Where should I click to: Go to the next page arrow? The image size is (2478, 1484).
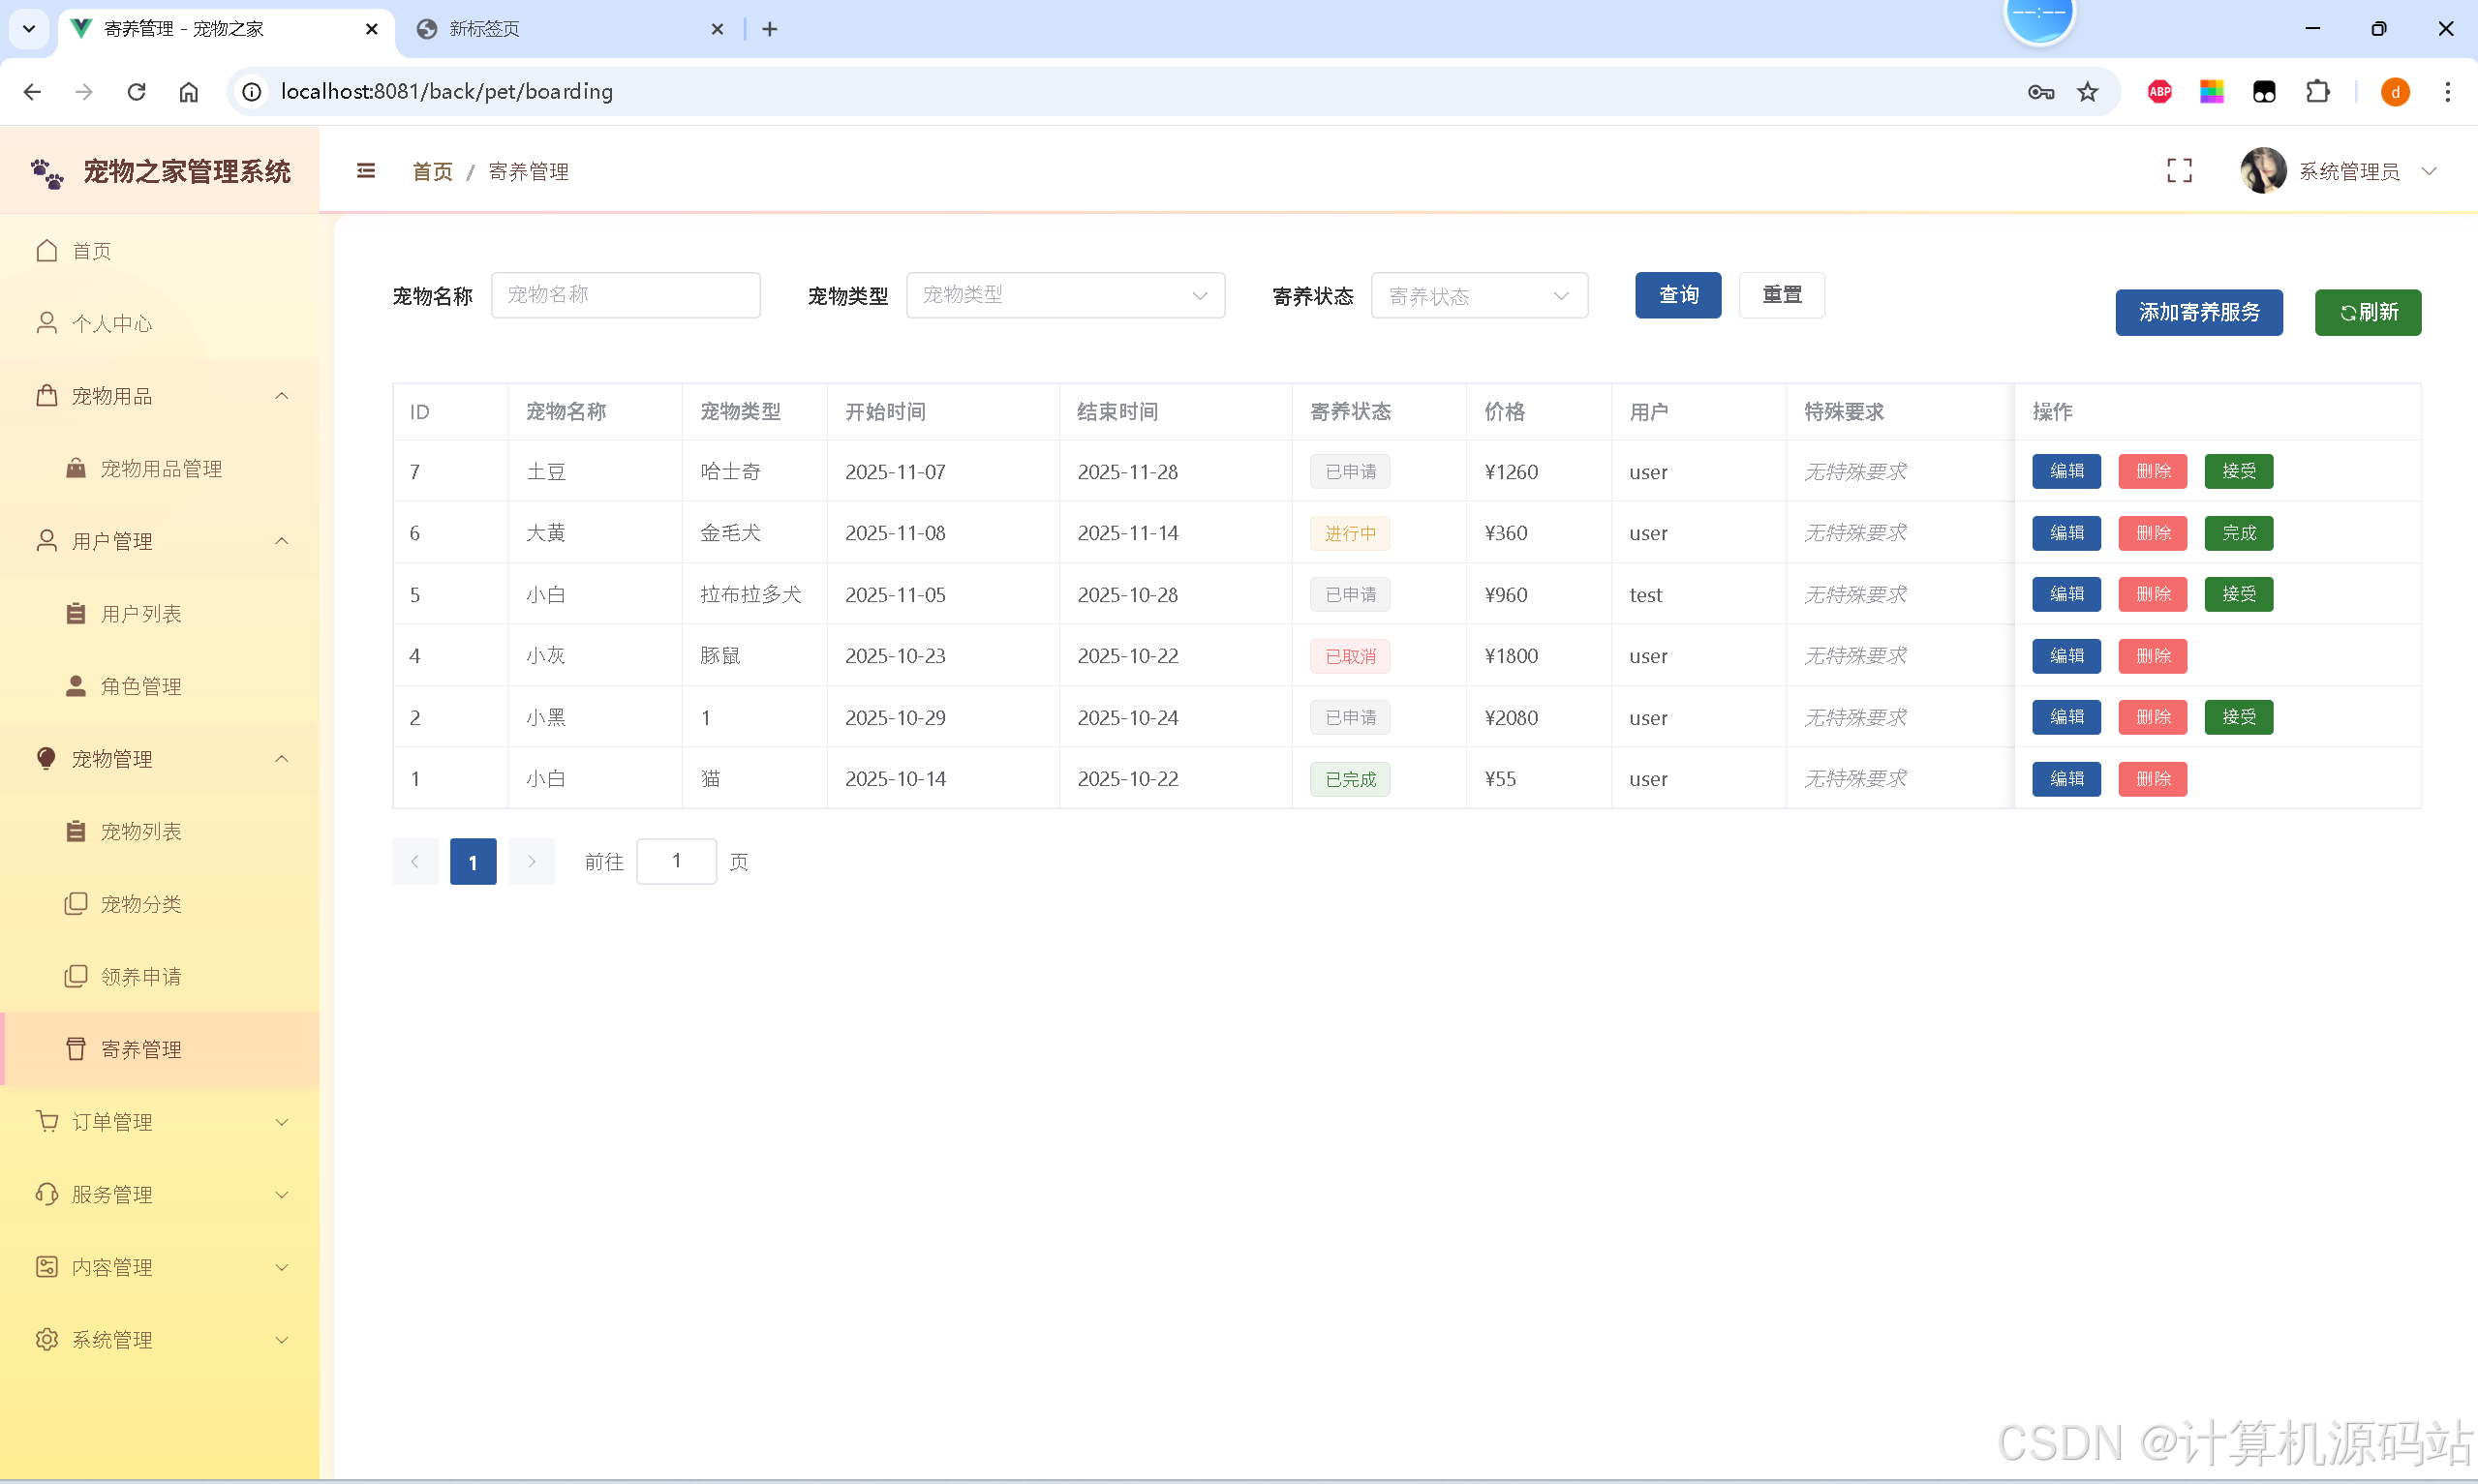(x=531, y=861)
